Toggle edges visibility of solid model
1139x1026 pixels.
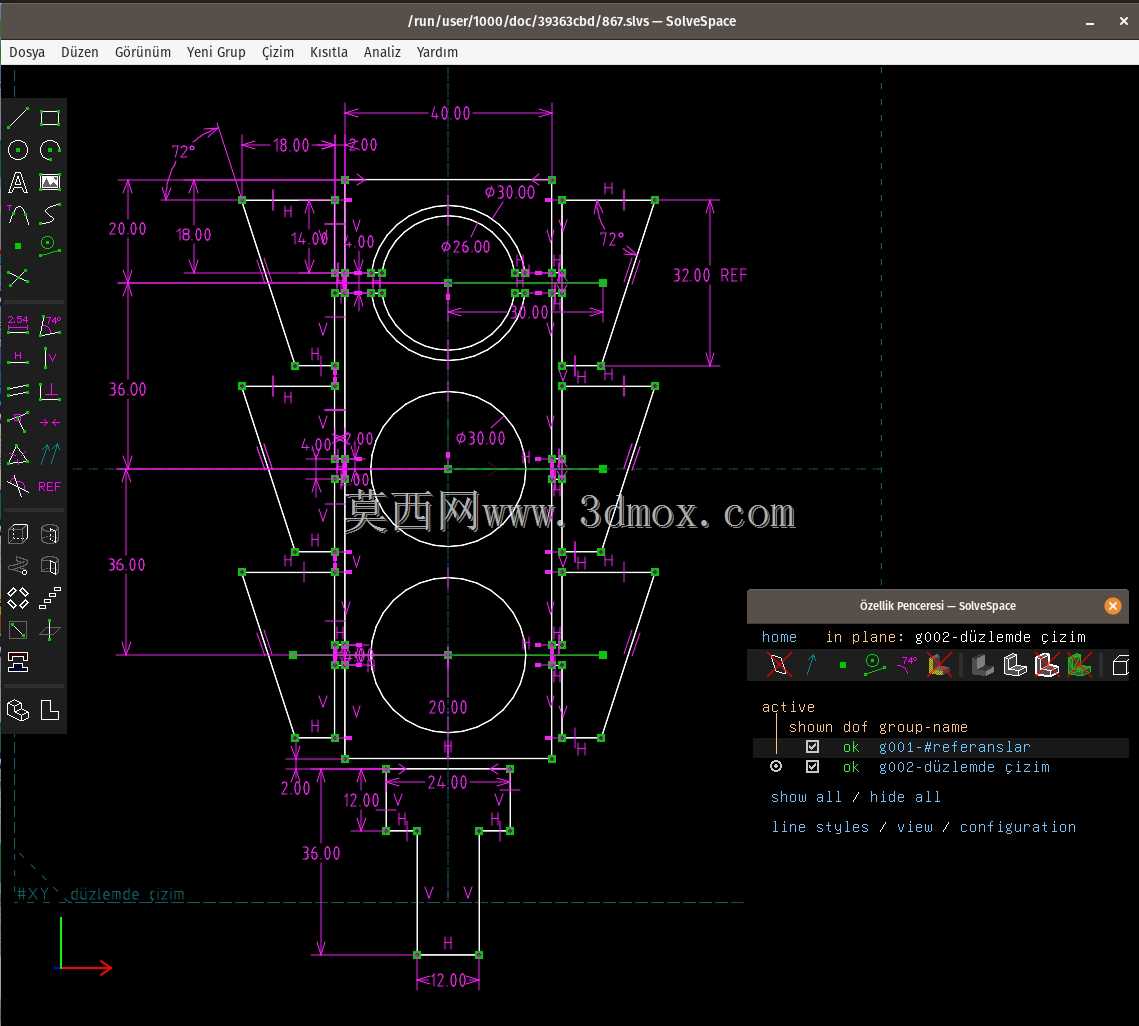click(x=1015, y=665)
